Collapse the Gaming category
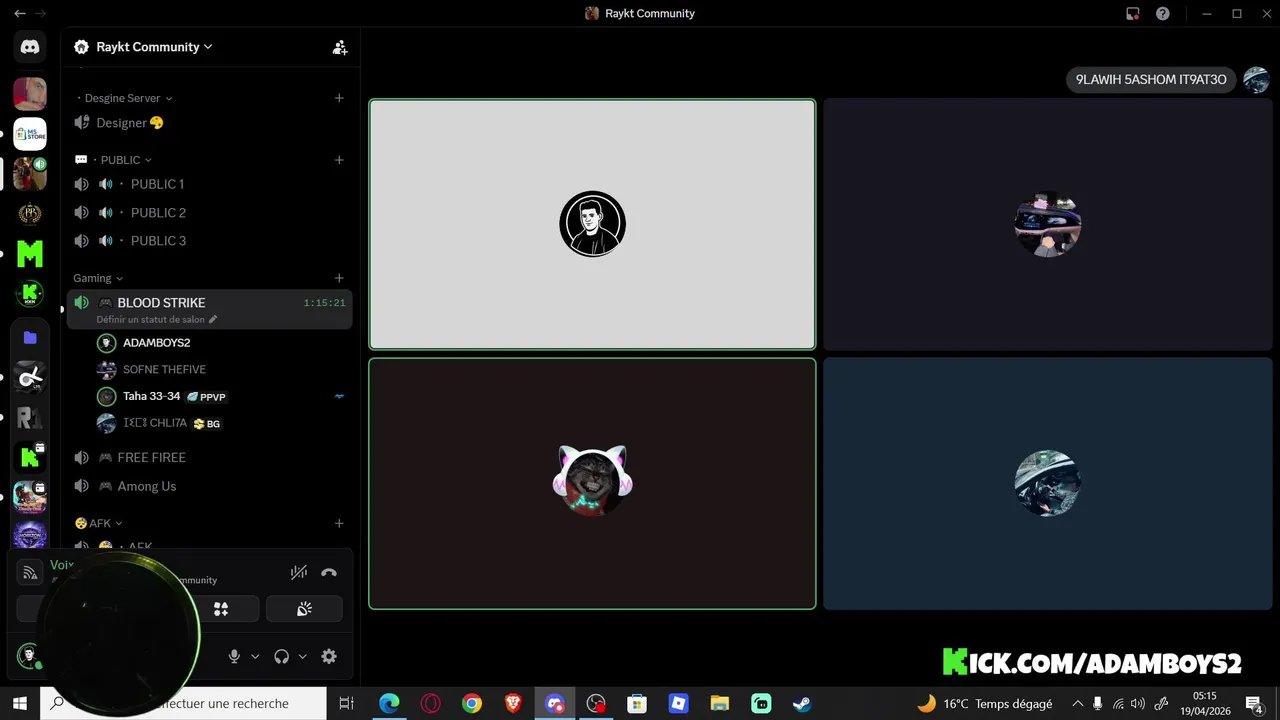 (x=98, y=278)
